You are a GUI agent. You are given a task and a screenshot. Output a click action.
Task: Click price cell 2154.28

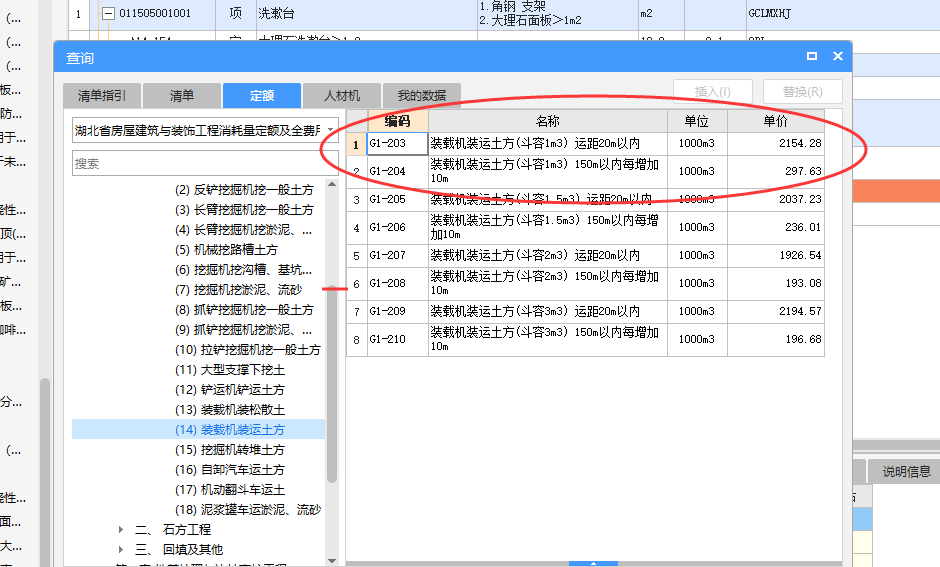[776, 144]
